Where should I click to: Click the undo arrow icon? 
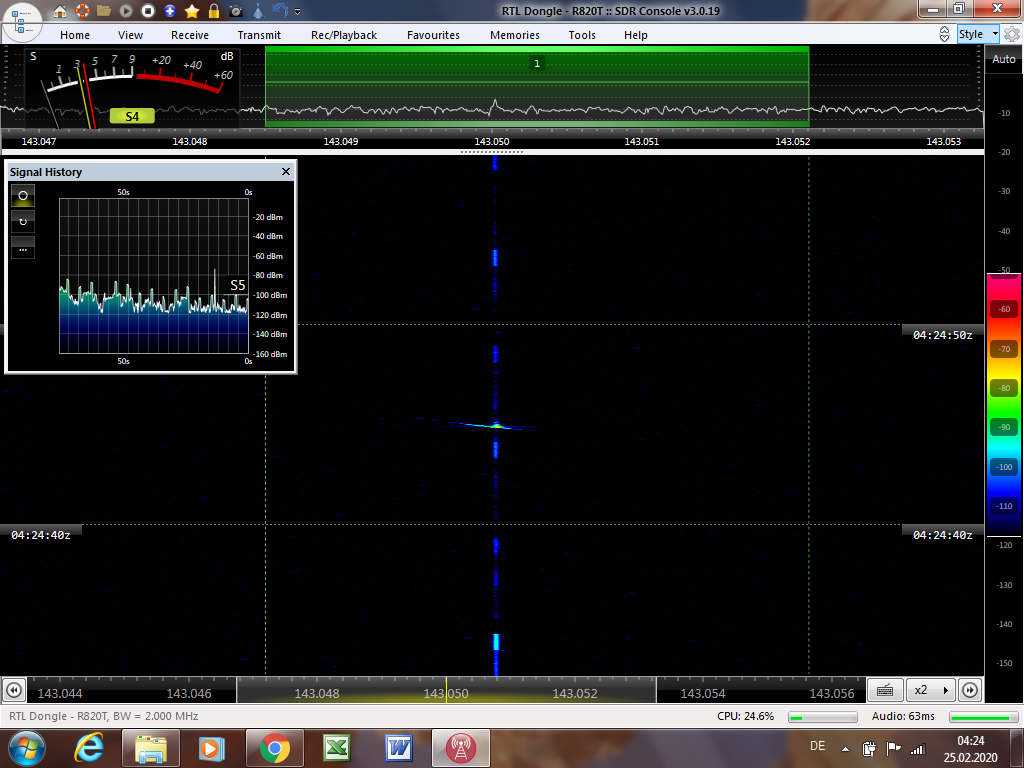(x=280, y=10)
